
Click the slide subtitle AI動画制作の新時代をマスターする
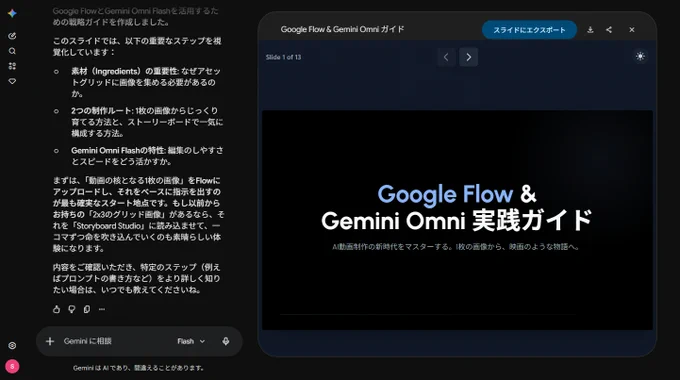pos(455,247)
